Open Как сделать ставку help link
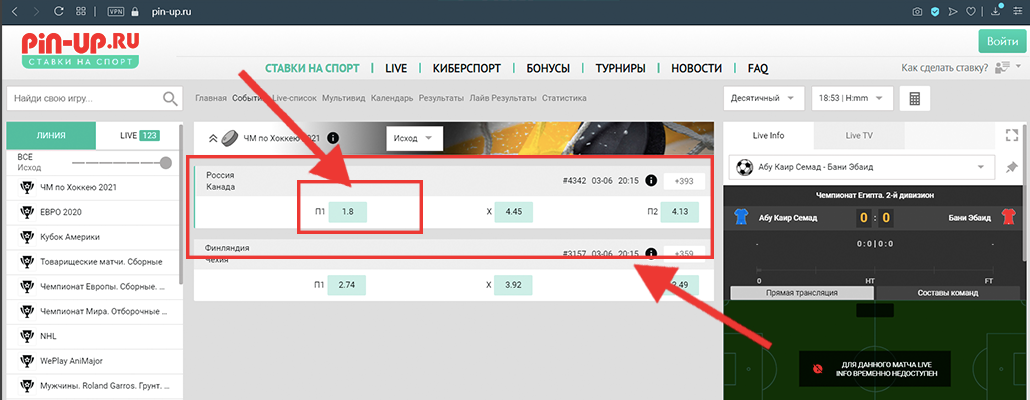1030x400 pixels. (x=945, y=68)
